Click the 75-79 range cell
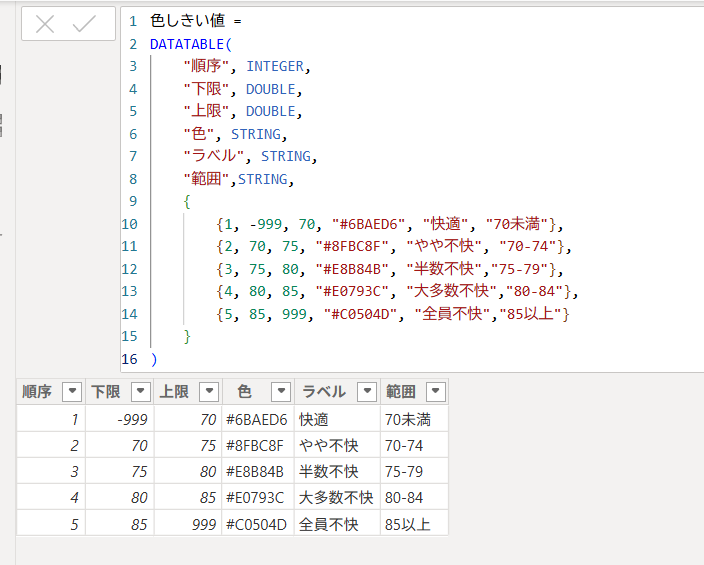Viewport: 704px width, 565px height. tap(414, 471)
